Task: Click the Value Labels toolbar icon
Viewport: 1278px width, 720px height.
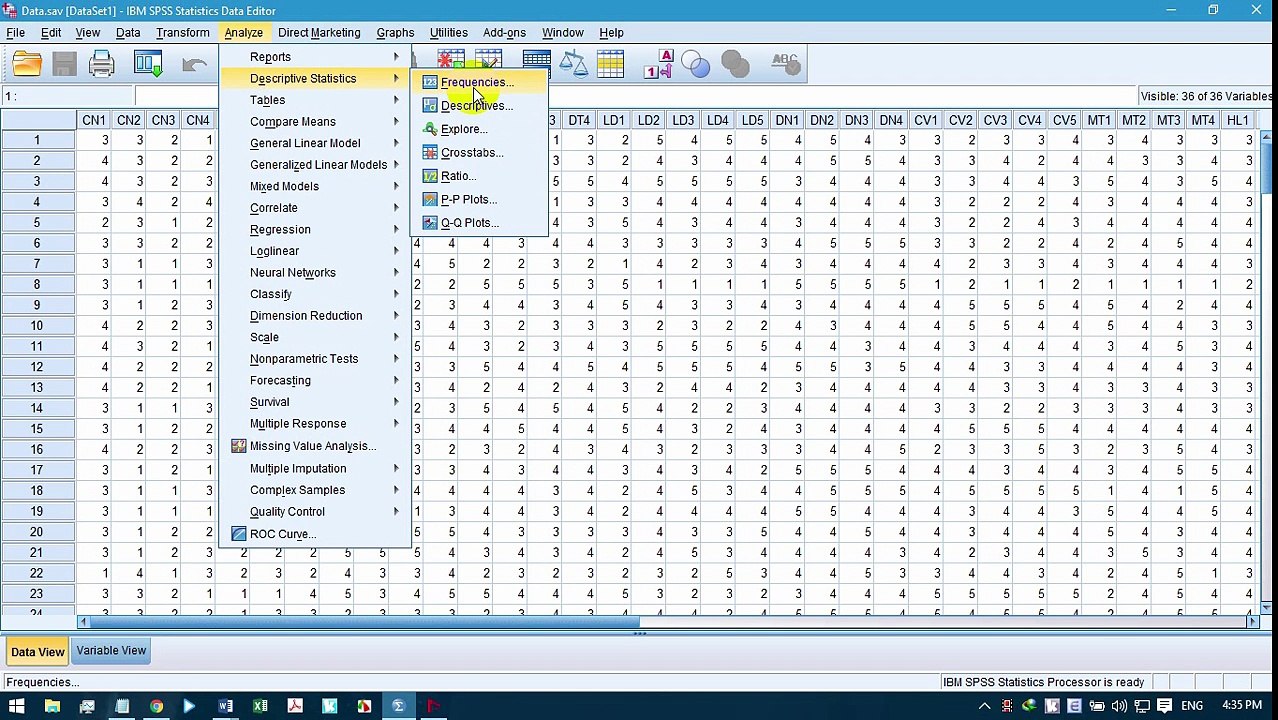Action: tap(658, 65)
